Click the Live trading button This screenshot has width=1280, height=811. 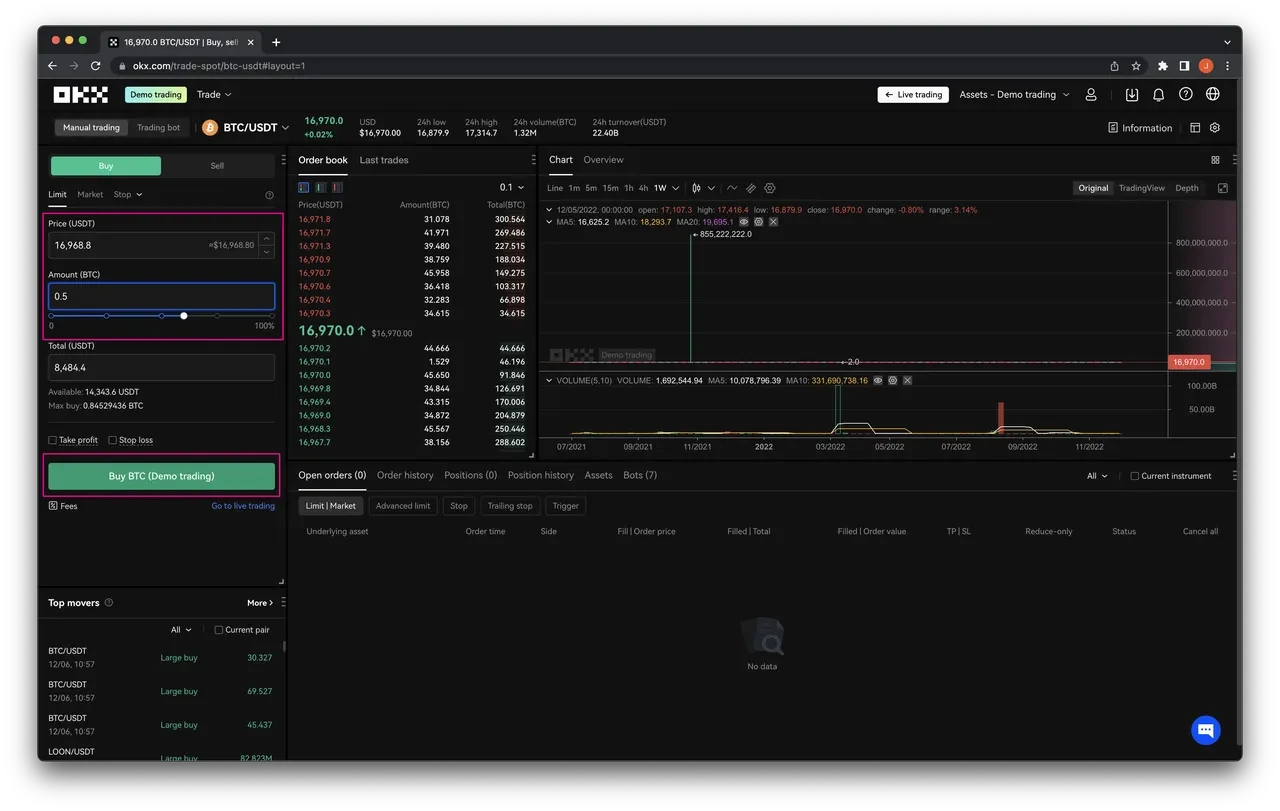[913, 95]
